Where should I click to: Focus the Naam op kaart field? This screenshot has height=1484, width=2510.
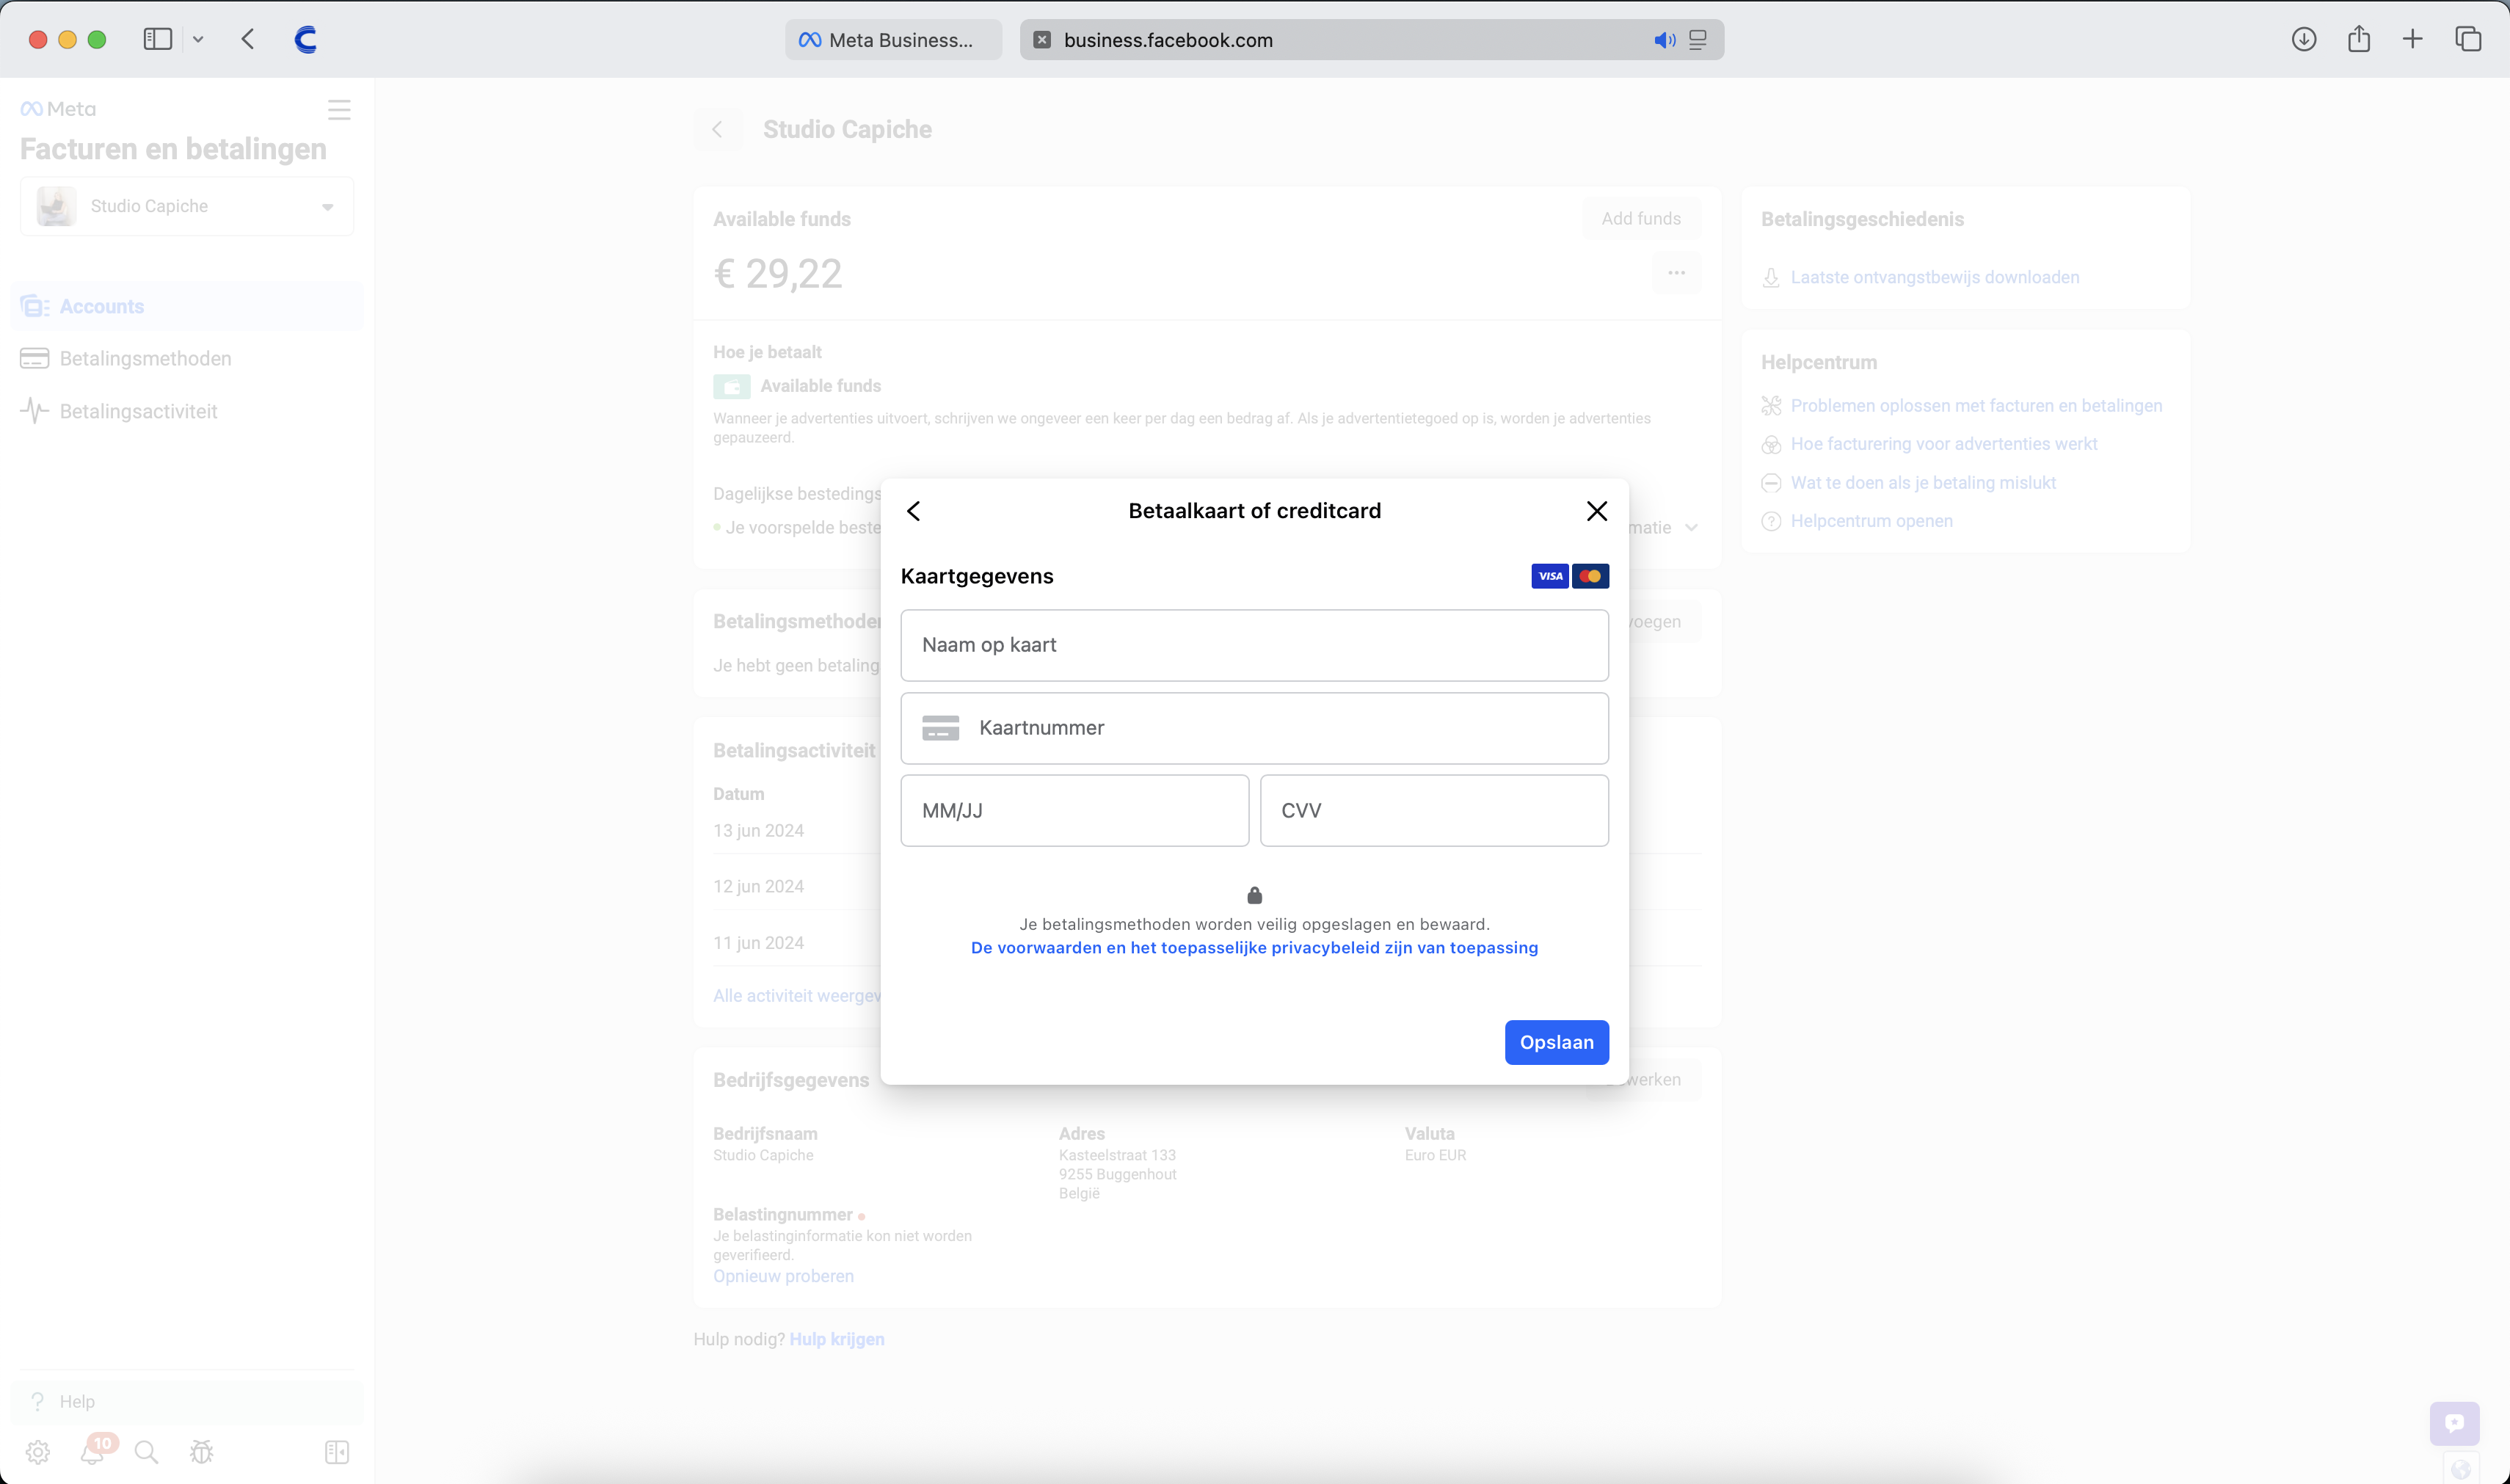pos(1254,645)
